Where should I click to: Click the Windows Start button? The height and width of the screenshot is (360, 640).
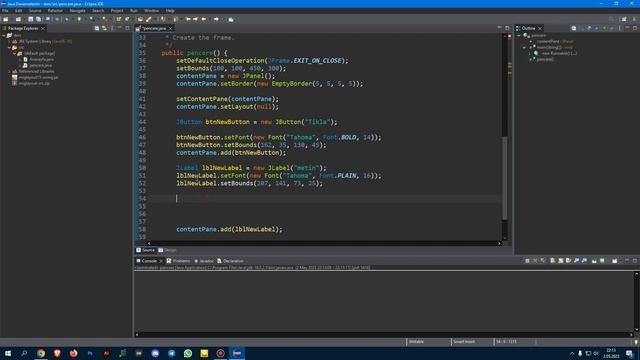point(8,353)
